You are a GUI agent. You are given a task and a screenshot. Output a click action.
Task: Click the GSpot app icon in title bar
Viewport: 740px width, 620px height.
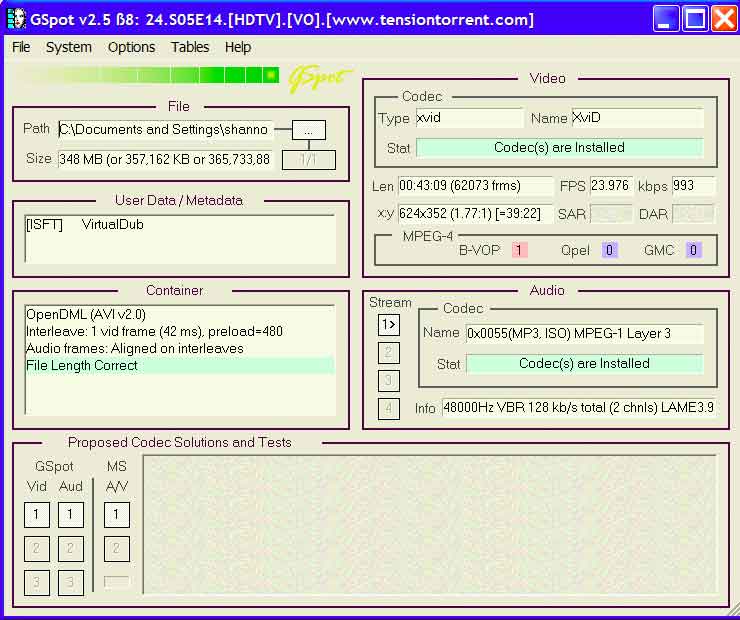click(x=17, y=19)
